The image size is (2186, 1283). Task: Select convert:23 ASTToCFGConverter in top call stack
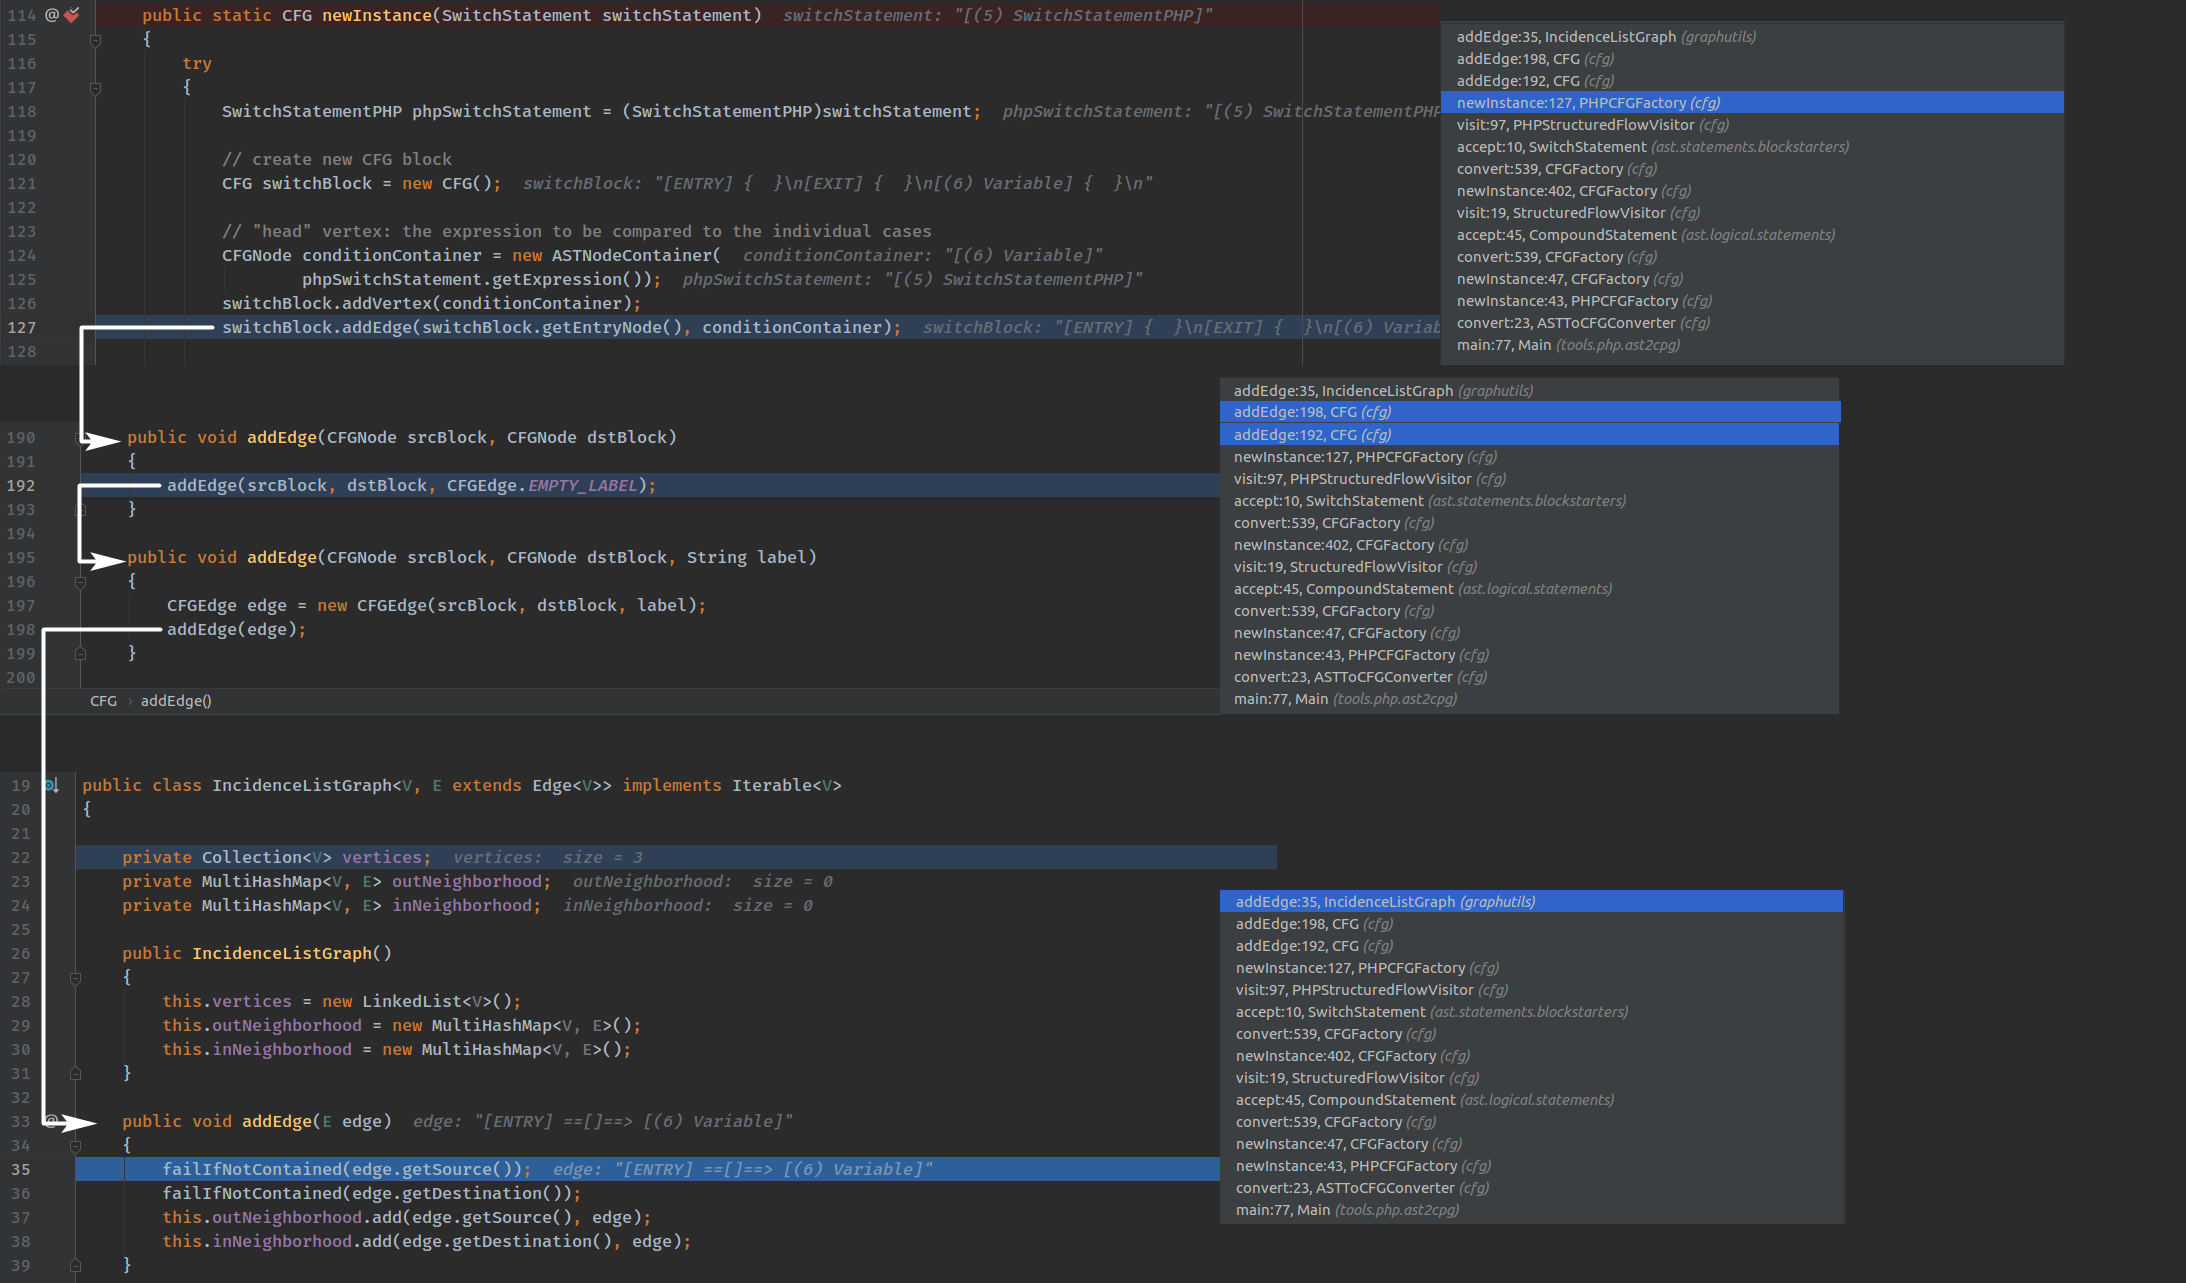[x=1752, y=323]
